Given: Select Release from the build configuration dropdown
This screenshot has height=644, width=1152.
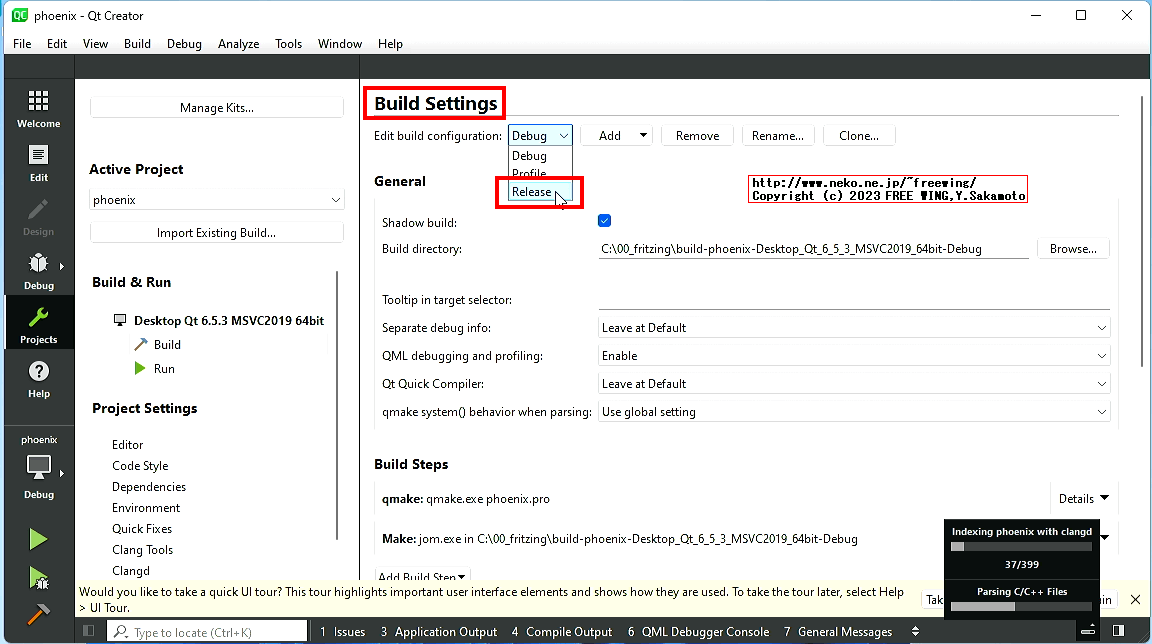Looking at the screenshot, I should (x=532, y=191).
